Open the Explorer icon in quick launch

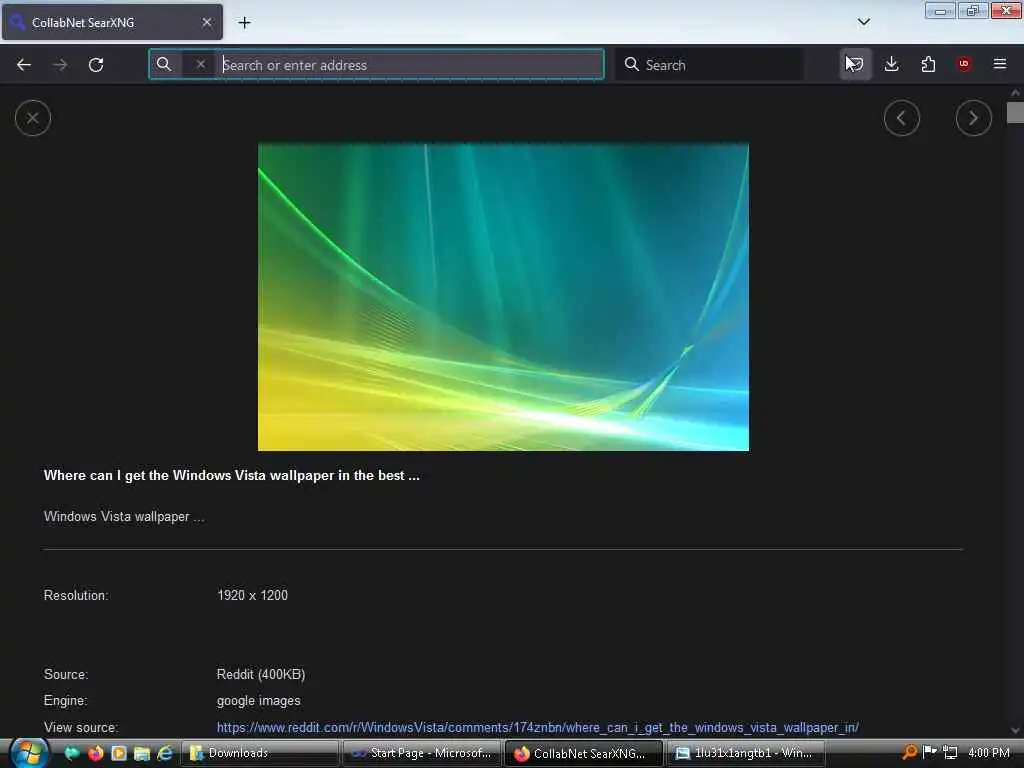[142, 753]
